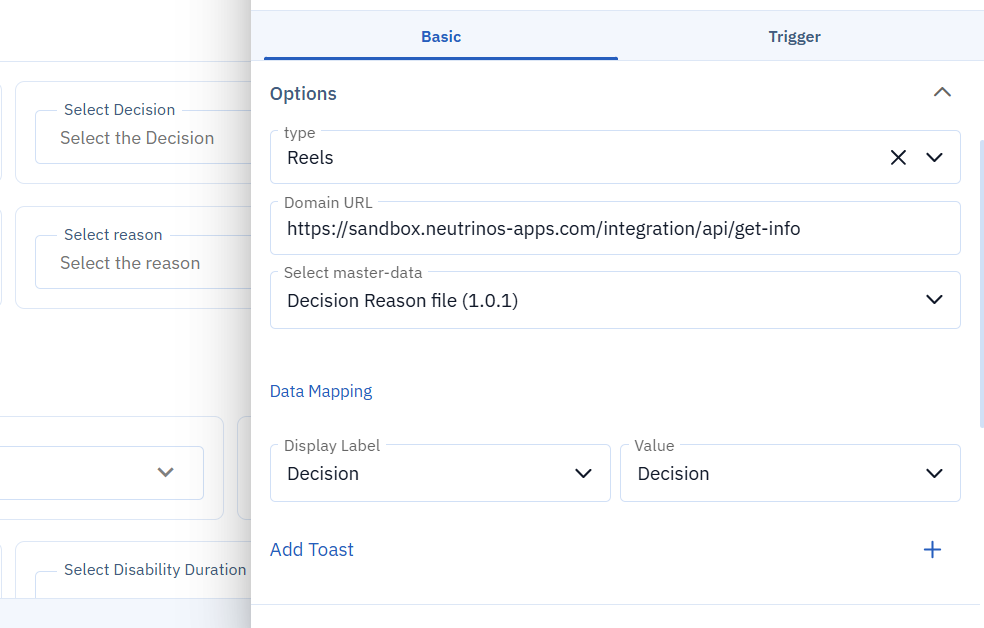Clear the Reels type selection

(898, 157)
